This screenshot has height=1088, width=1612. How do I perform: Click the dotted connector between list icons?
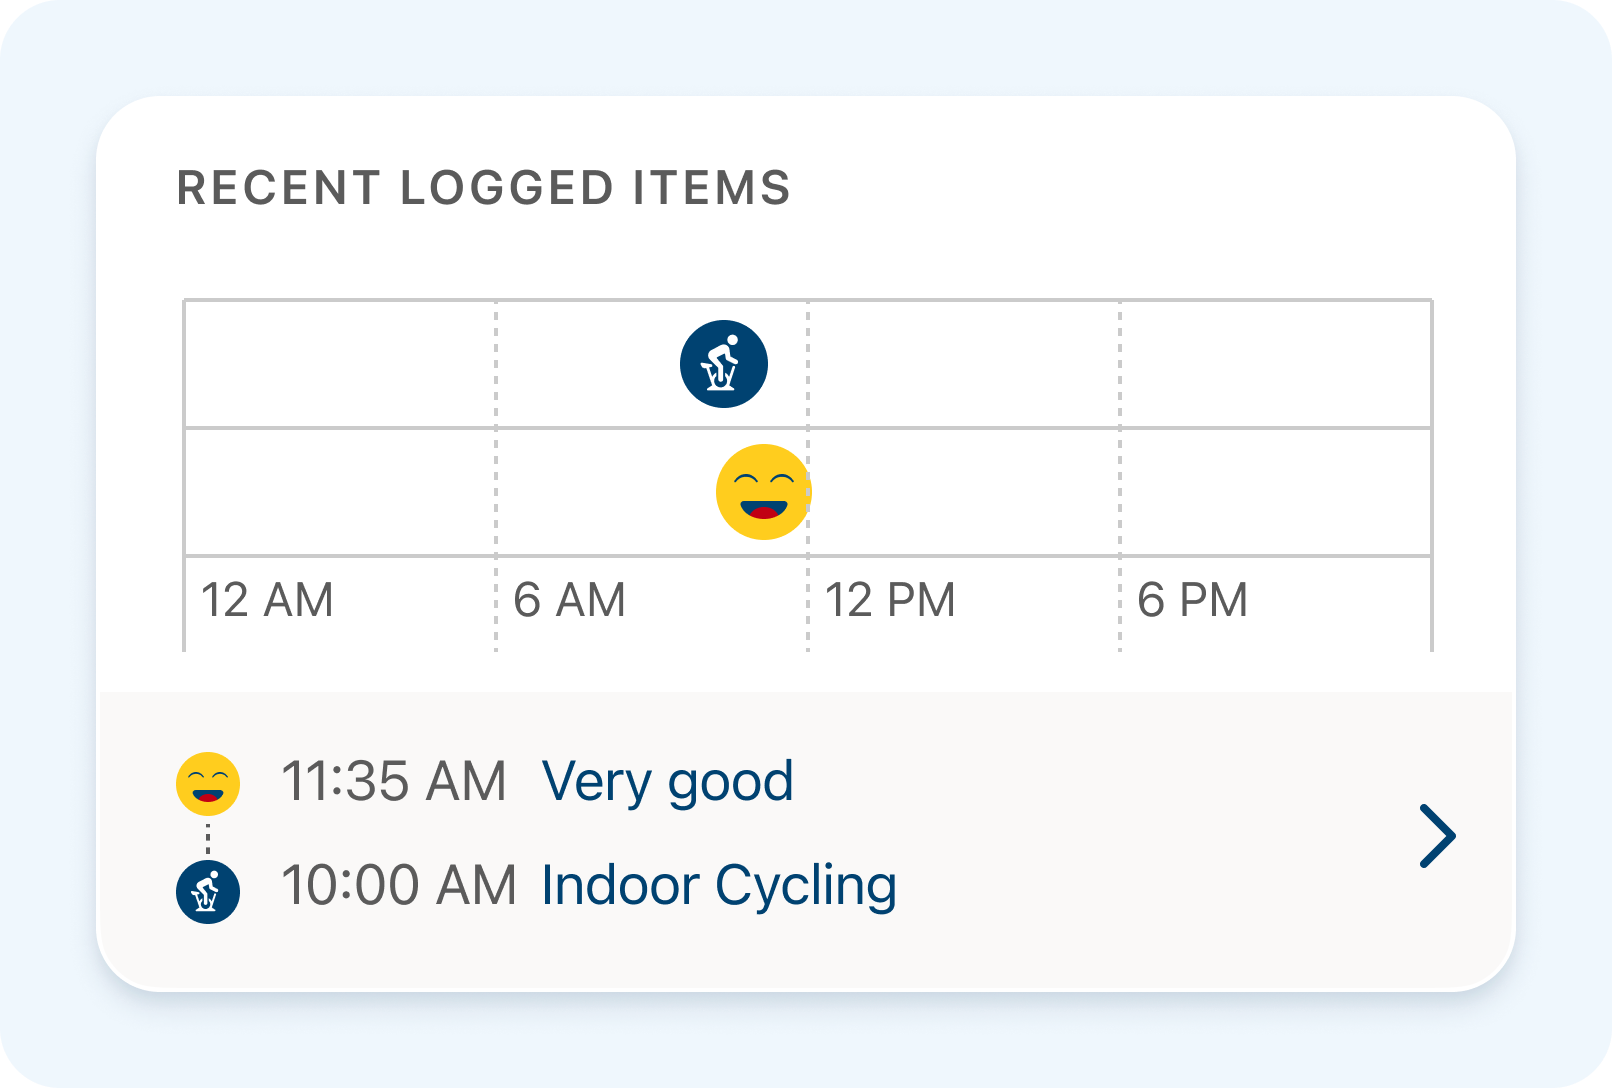point(208,838)
